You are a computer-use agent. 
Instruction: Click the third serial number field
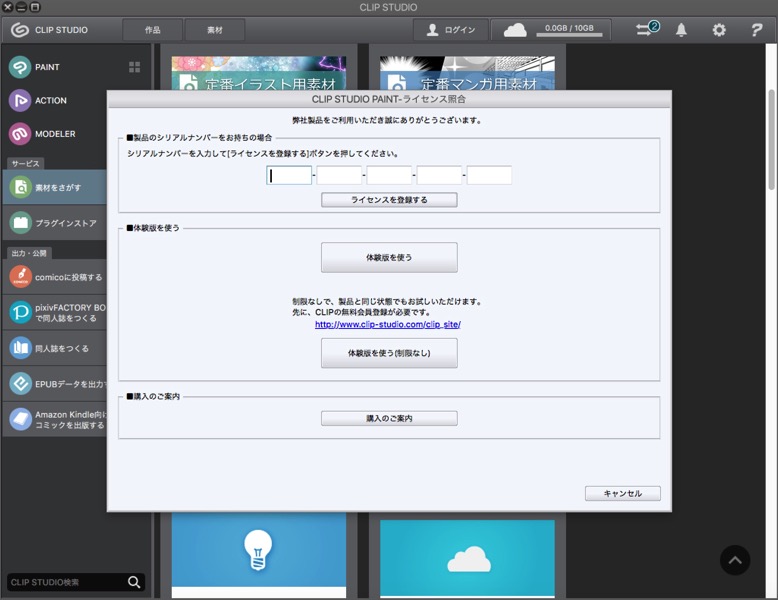(x=389, y=175)
